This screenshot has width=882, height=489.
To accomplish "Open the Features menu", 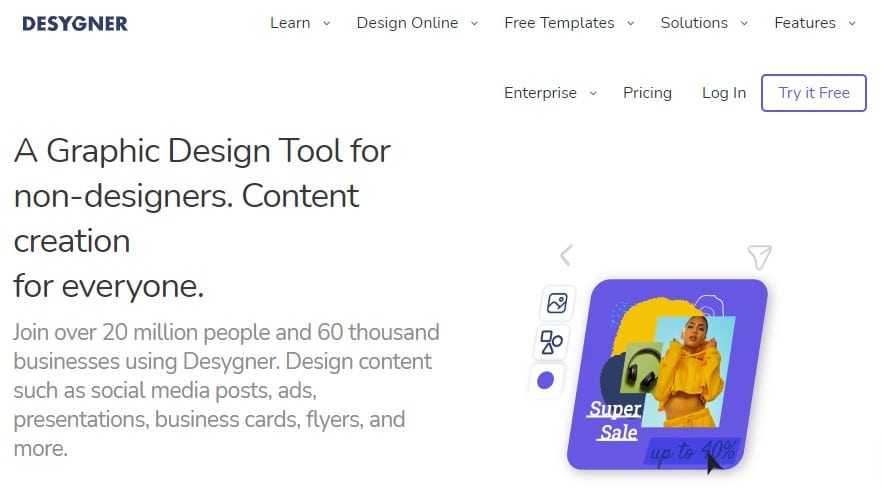I will click(805, 23).
